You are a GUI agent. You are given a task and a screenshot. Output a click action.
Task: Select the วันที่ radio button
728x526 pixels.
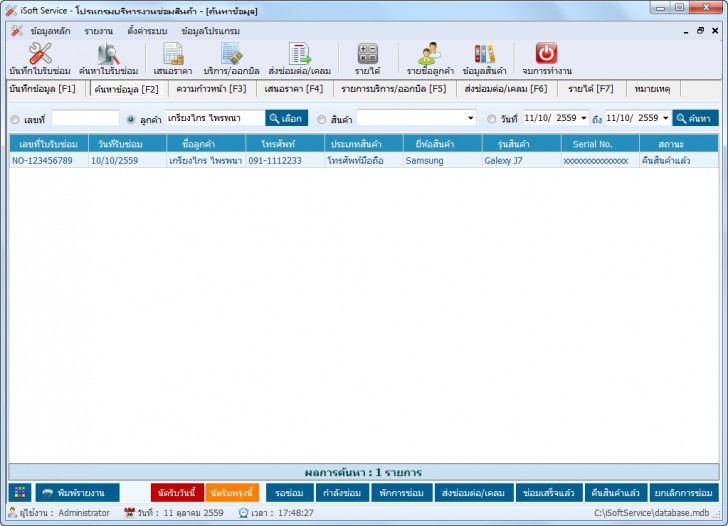[491, 119]
